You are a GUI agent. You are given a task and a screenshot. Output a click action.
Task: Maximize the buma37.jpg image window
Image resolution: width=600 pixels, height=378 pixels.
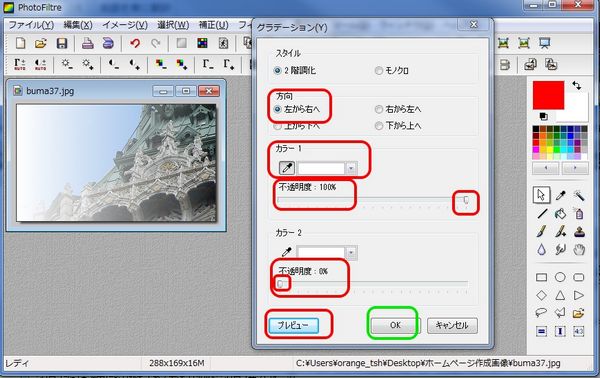(186, 91)
